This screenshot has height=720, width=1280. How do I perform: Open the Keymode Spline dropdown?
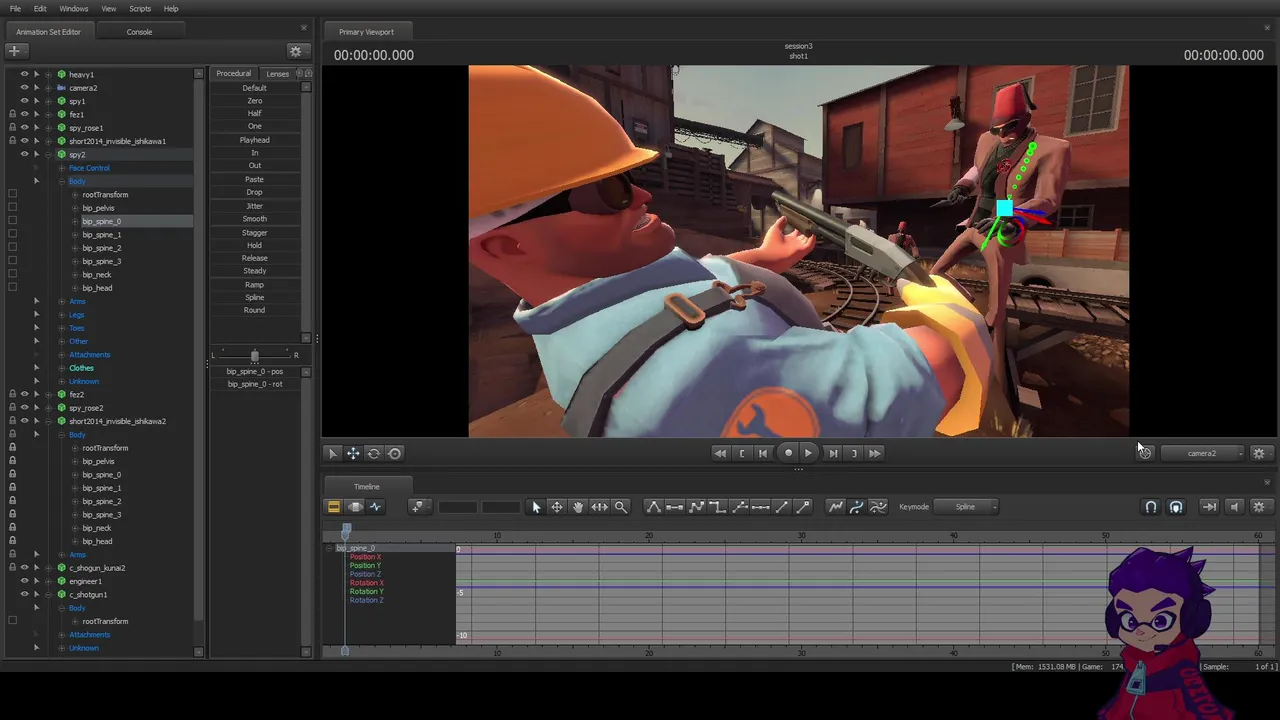966,507
